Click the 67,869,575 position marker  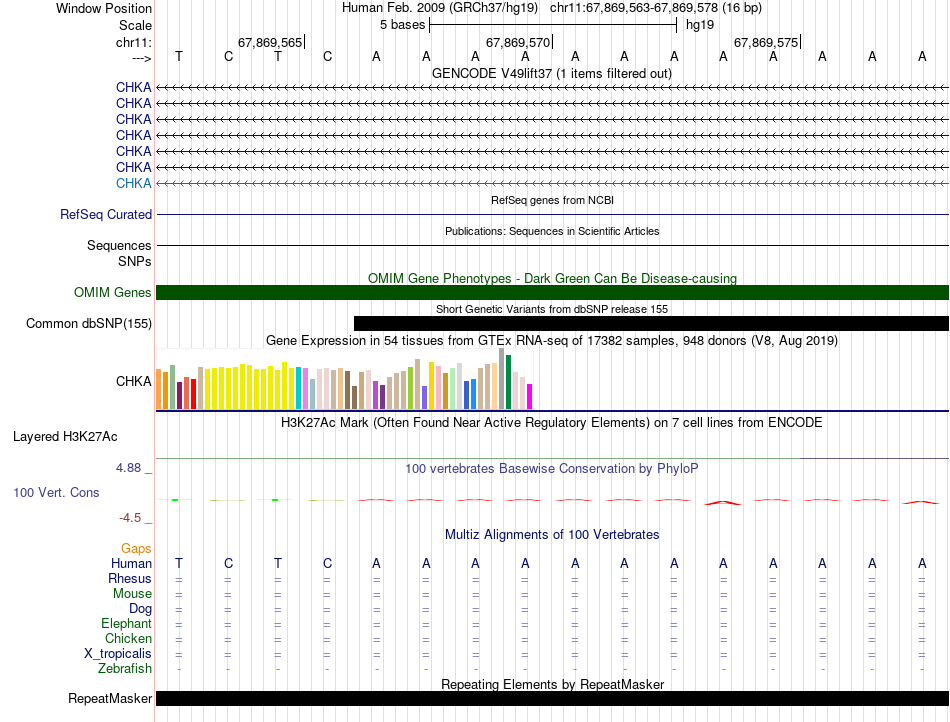[x=767, y=42]
